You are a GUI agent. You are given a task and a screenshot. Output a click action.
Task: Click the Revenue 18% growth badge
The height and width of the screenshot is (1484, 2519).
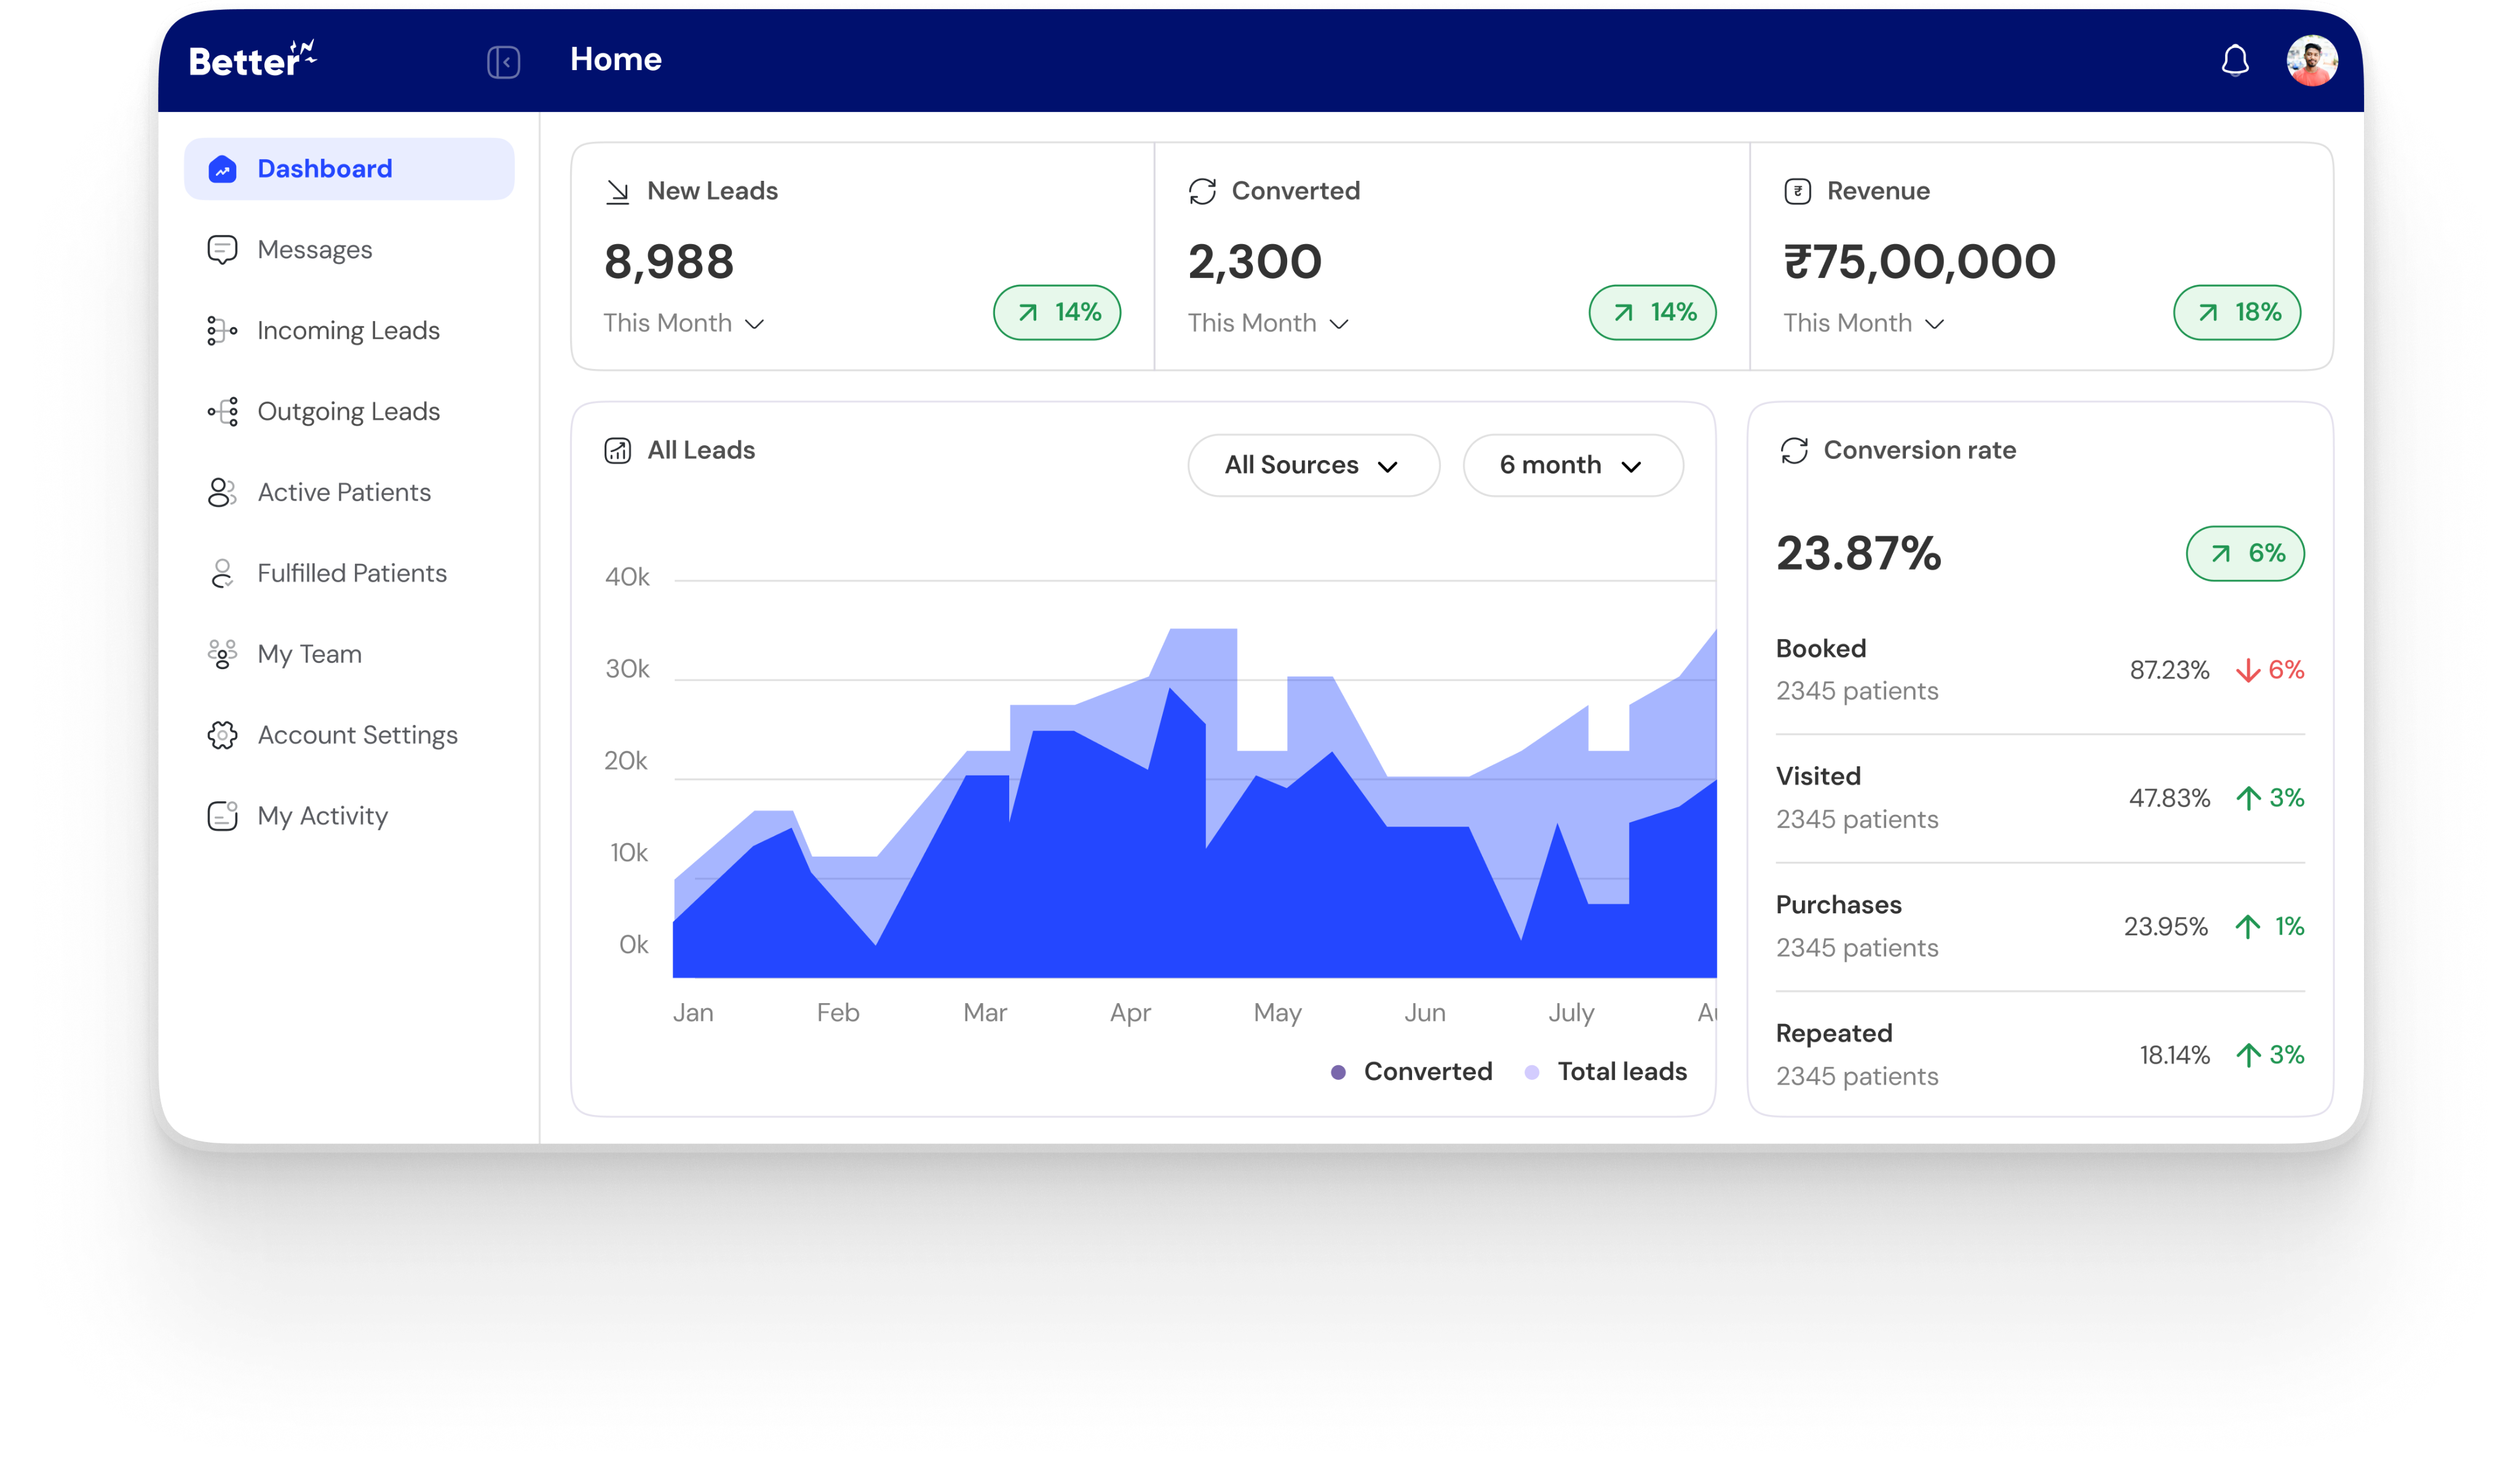pyautogui.click(x=2236, y=313)
